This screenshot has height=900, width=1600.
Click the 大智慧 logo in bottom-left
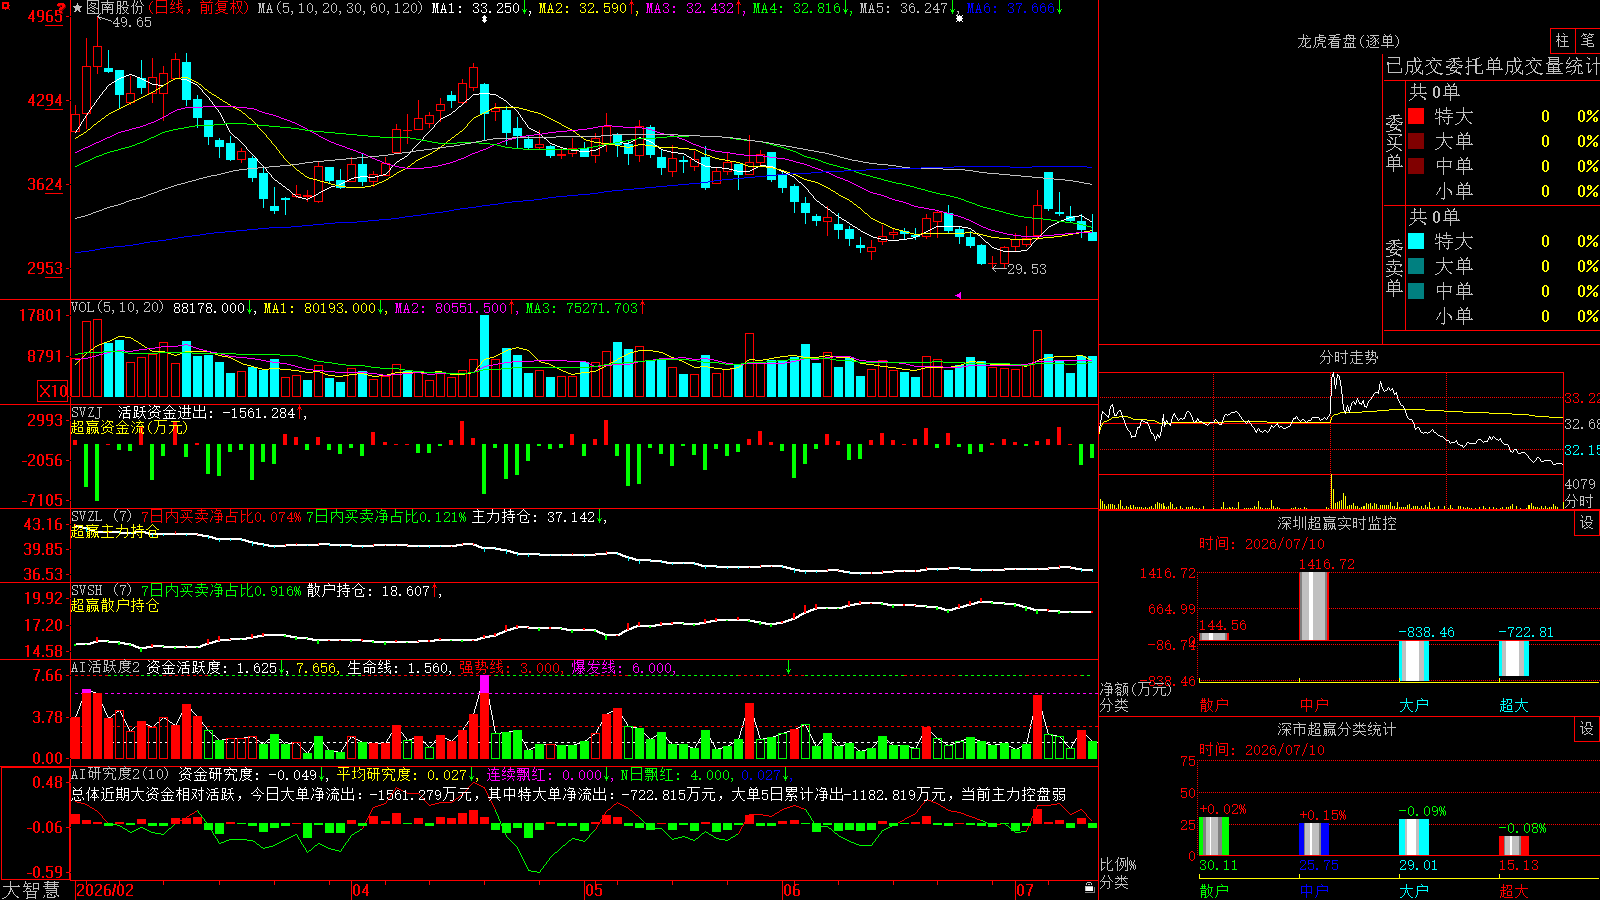[x=31, y=890]
